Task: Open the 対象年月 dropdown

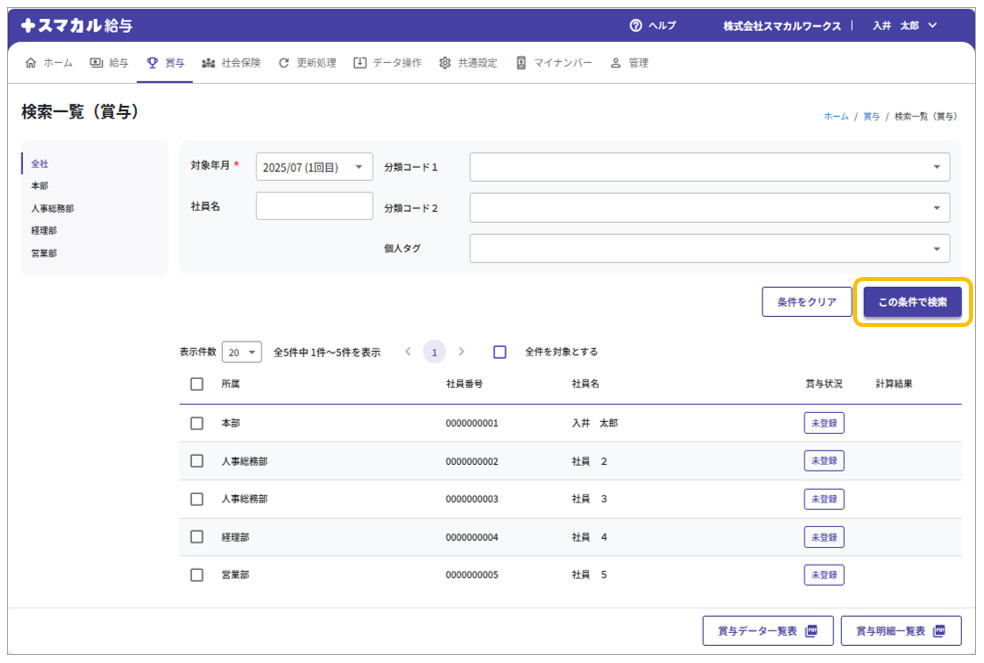Action: [314, 167]
